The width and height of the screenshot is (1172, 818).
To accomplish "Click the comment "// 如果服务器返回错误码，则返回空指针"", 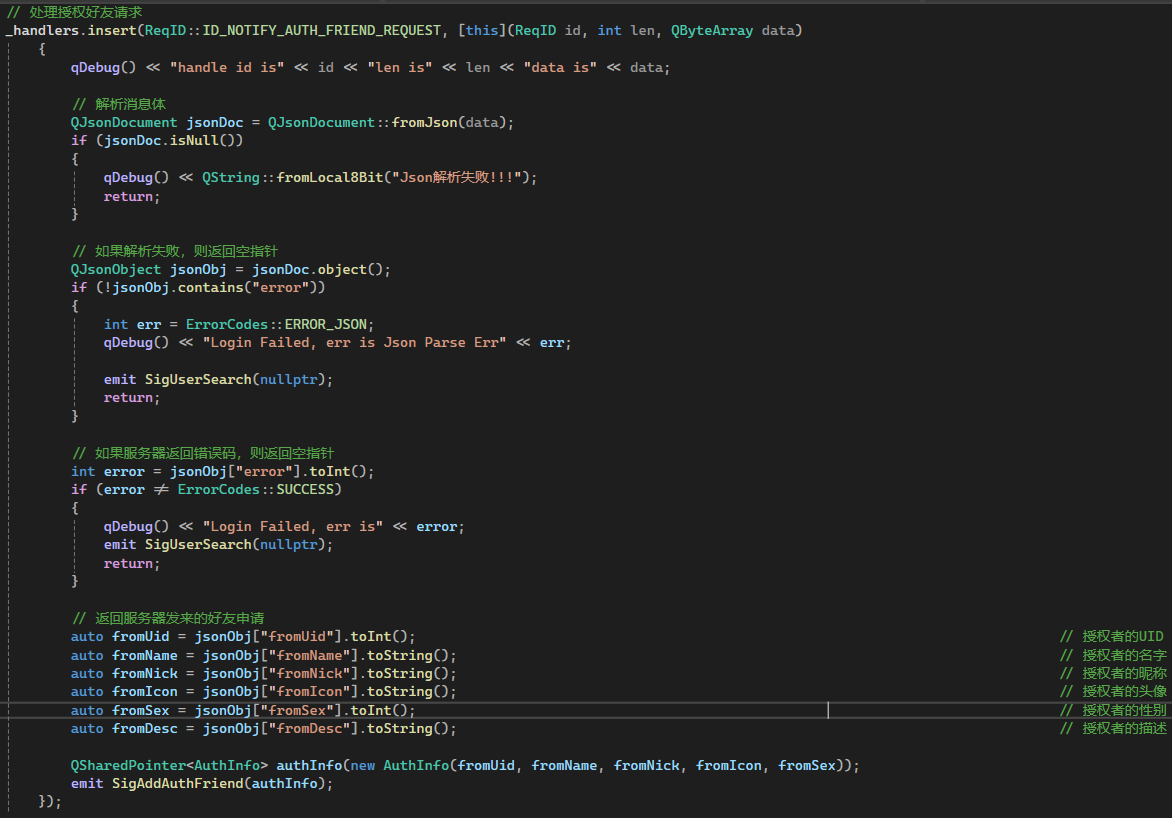I will [x=203, y=453].
